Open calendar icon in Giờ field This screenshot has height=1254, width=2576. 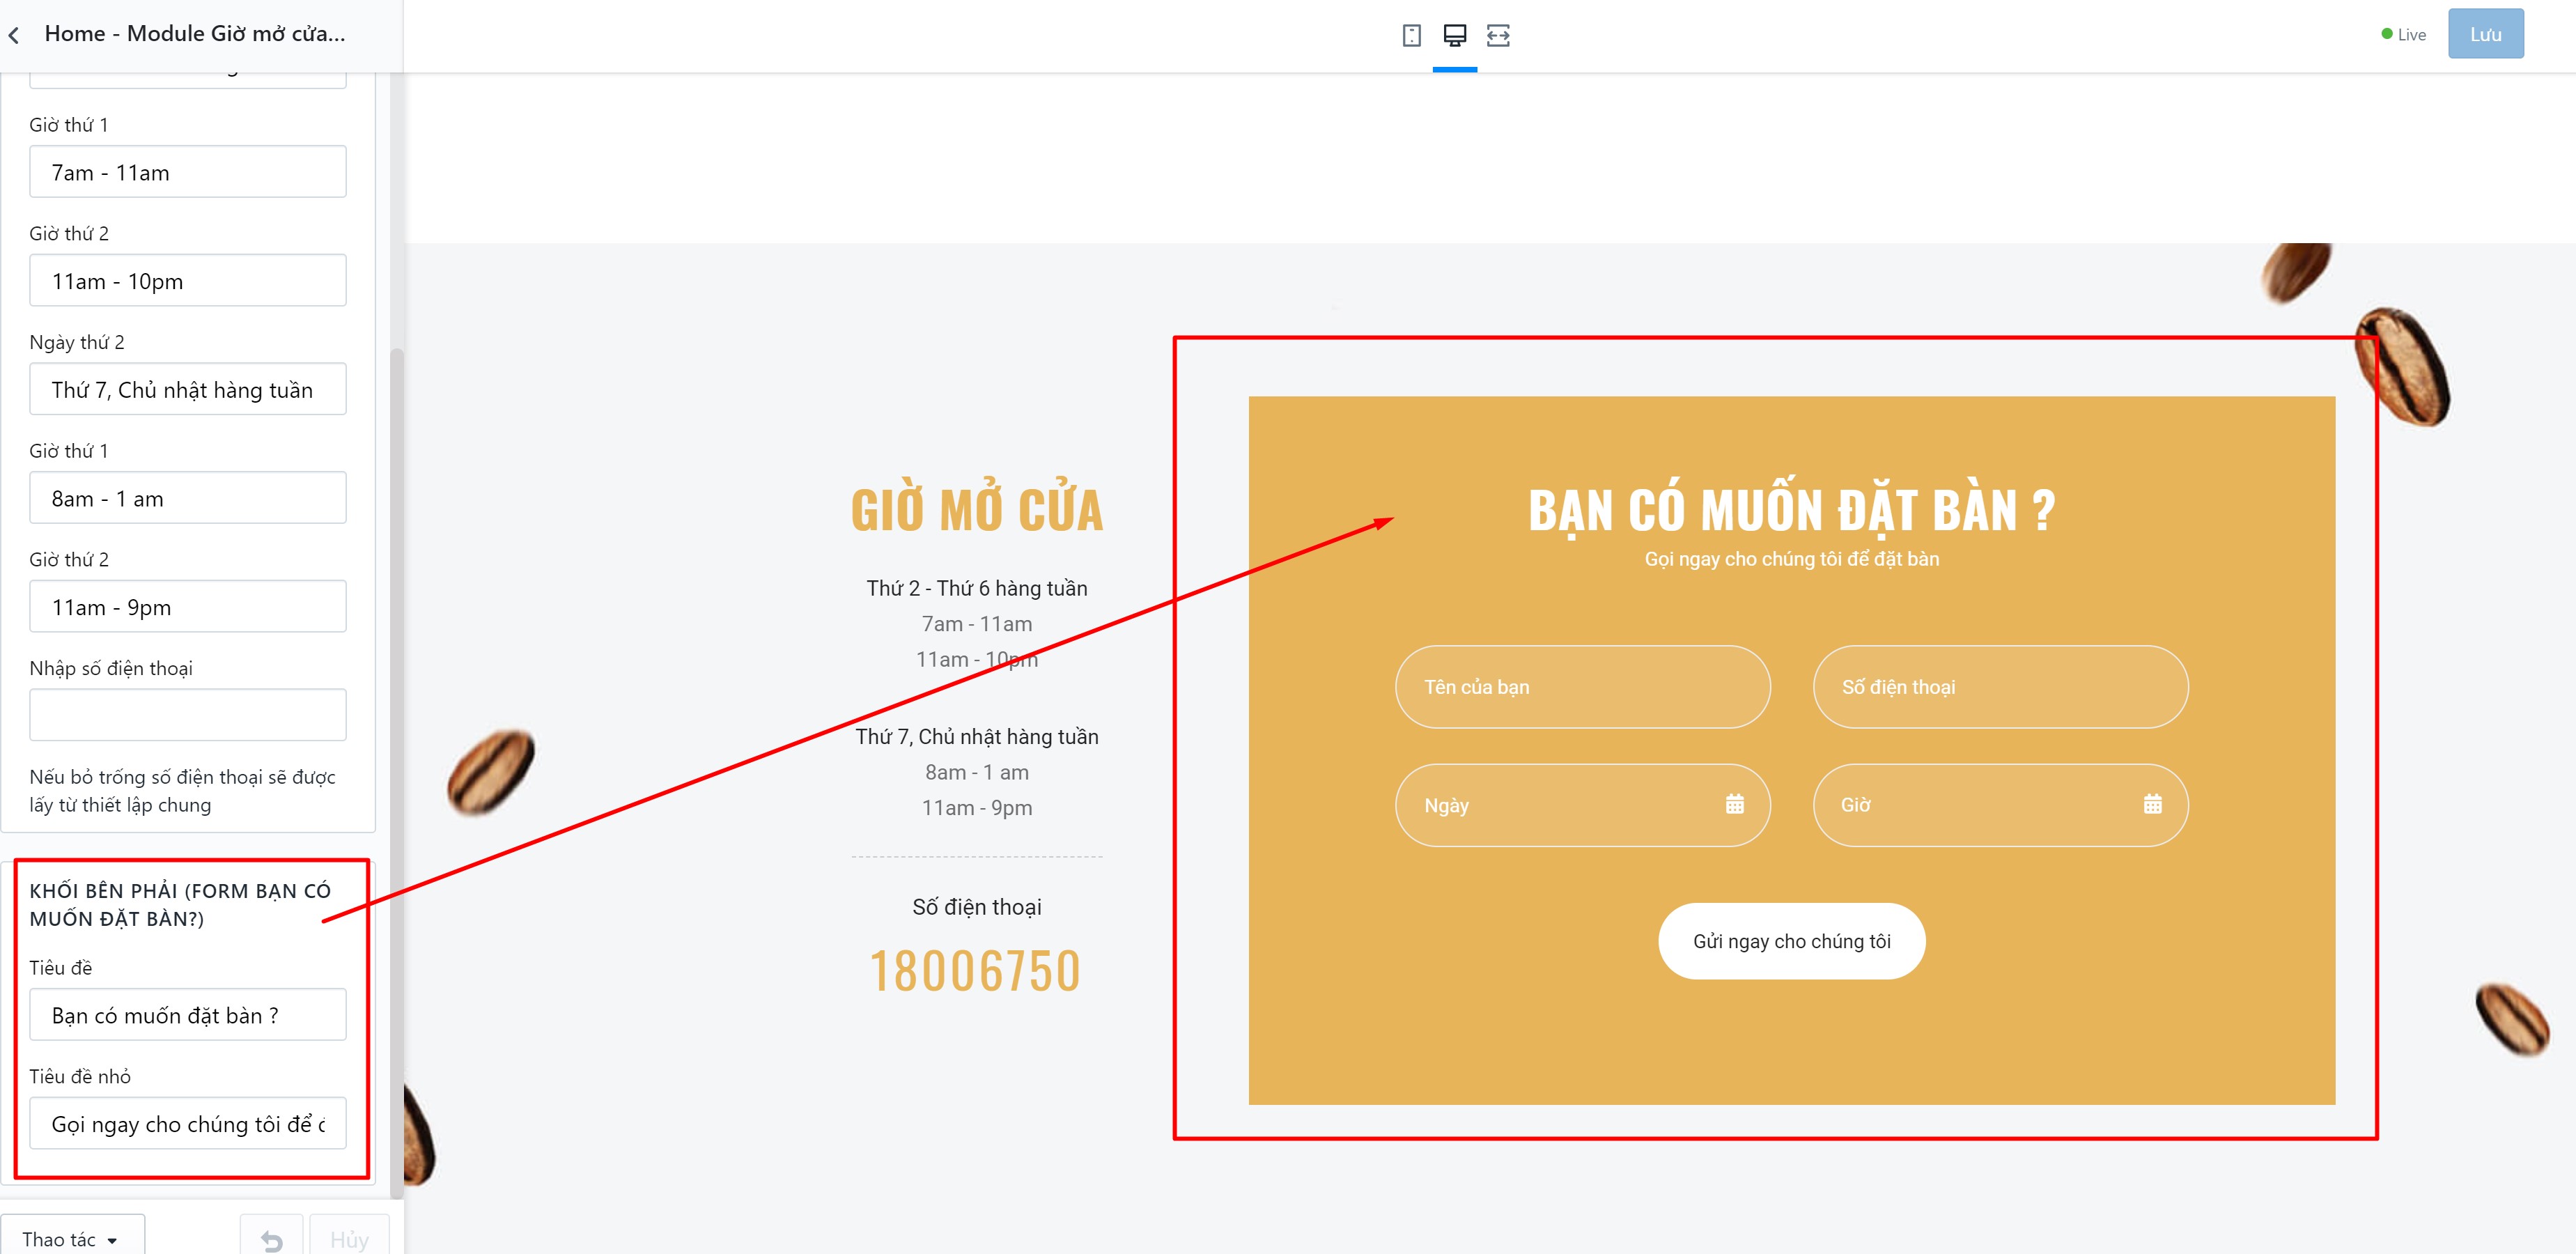2152,804
